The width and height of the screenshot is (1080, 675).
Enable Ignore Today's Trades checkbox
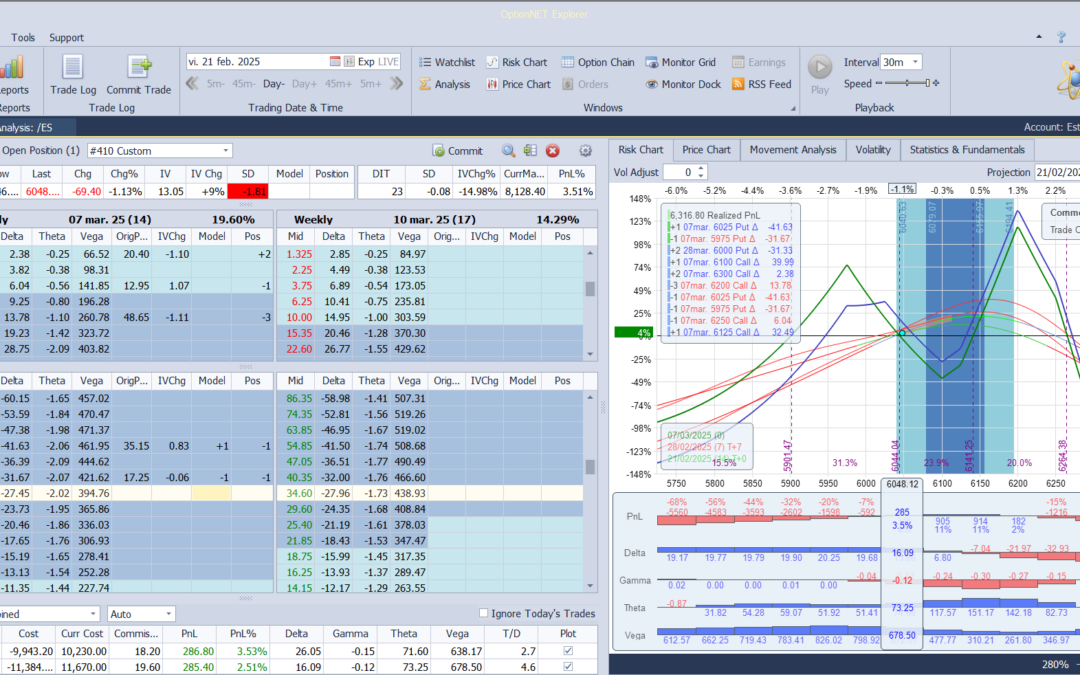pos(485,614)
